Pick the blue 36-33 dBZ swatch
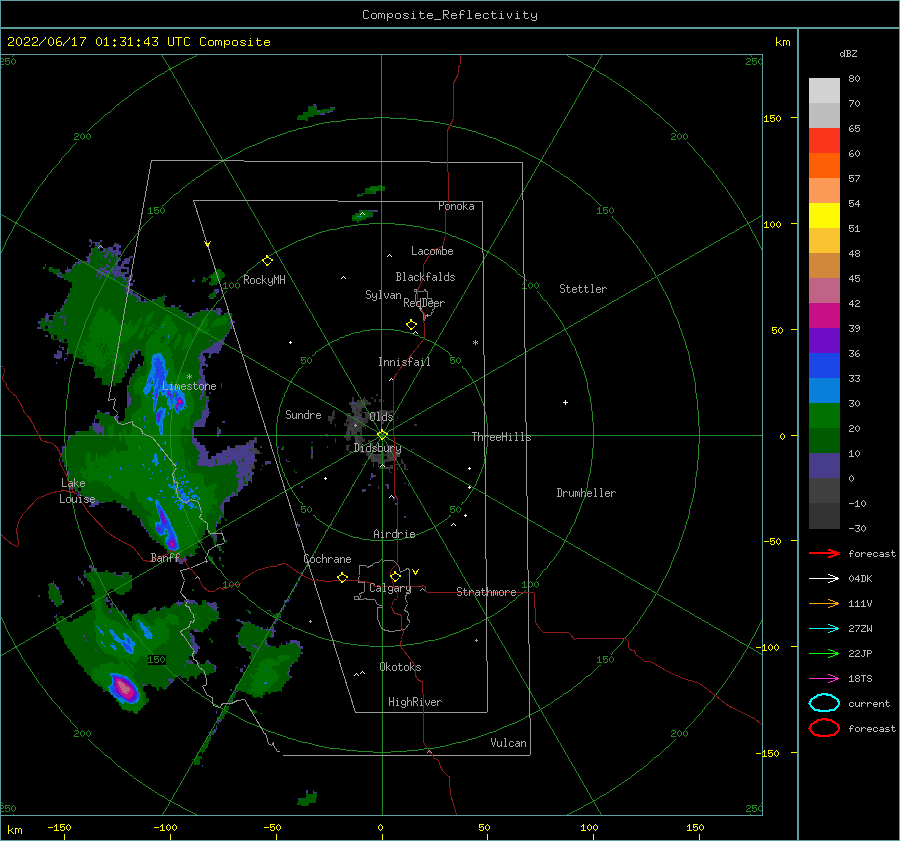The width and height of the screenshot is (900, 841). click(824, 366)
